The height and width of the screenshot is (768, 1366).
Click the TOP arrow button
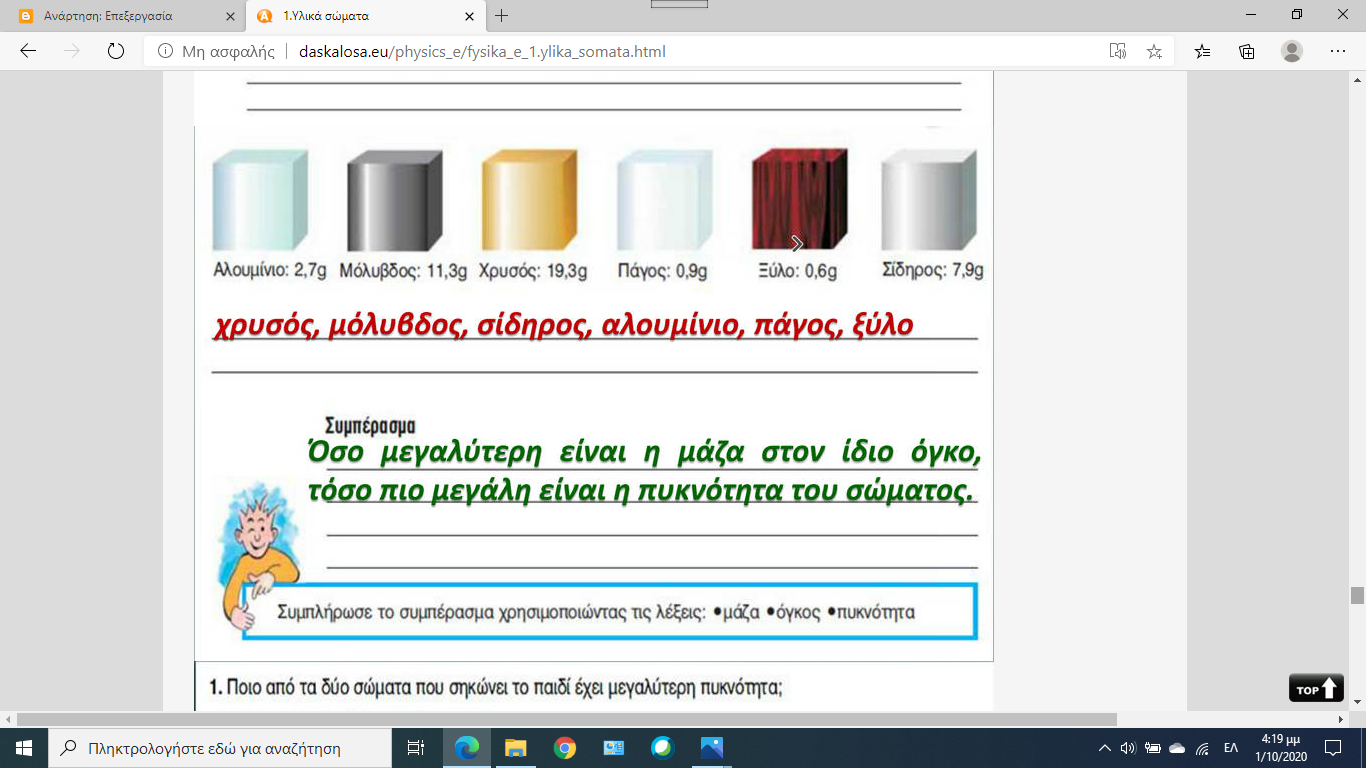(1316, 688)
